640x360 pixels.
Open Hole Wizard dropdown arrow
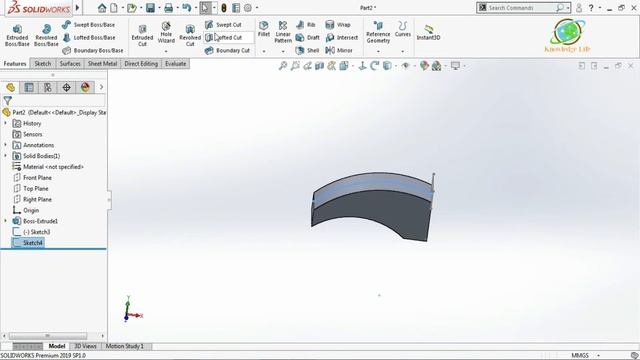point(166,51)
